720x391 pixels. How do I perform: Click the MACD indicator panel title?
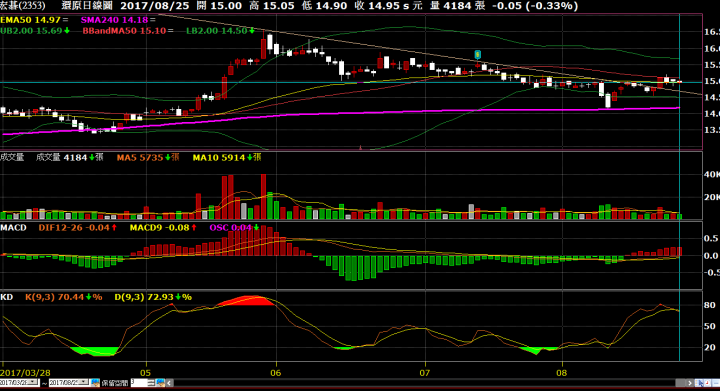pyautogui.click(x=13, y=228)
